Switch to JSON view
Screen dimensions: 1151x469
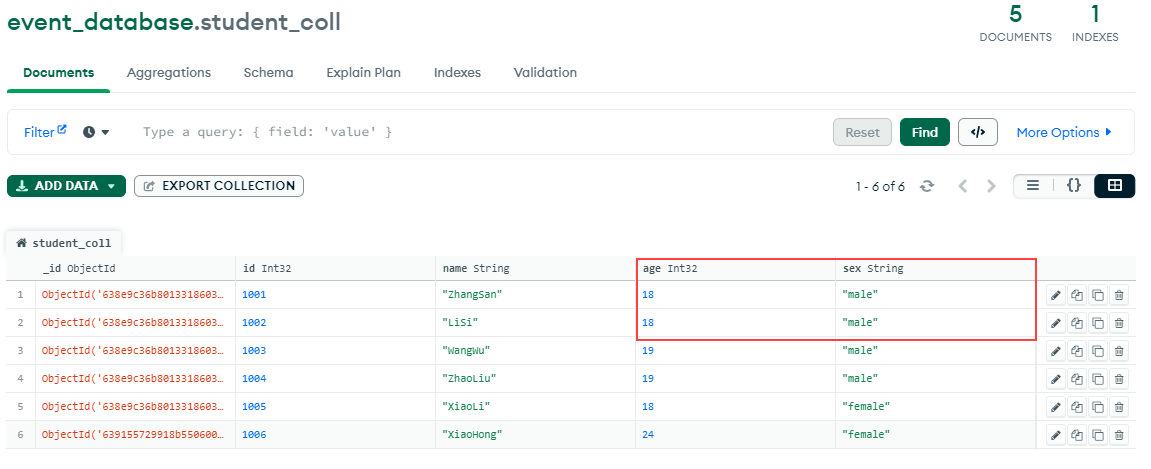1073,186
